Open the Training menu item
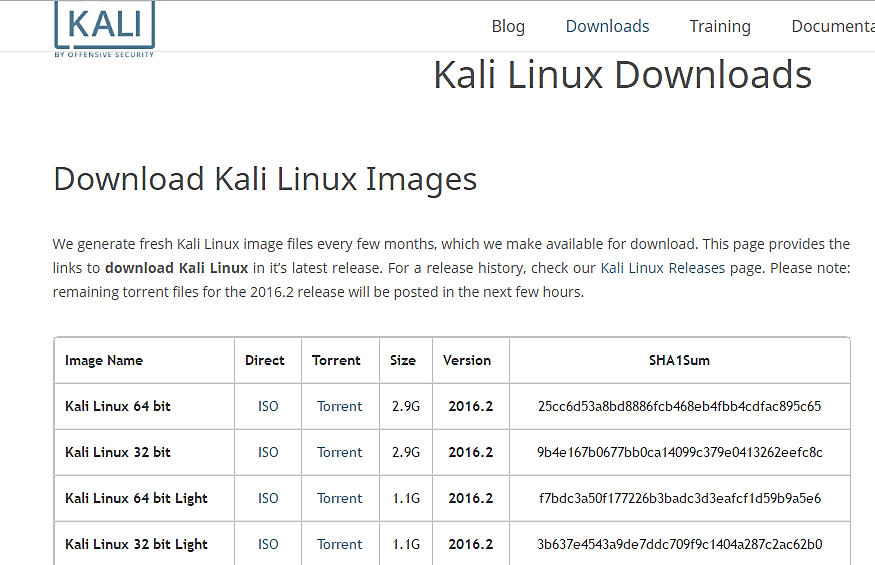The width and height of the screenshot is (875, 565). pos(720,26)
